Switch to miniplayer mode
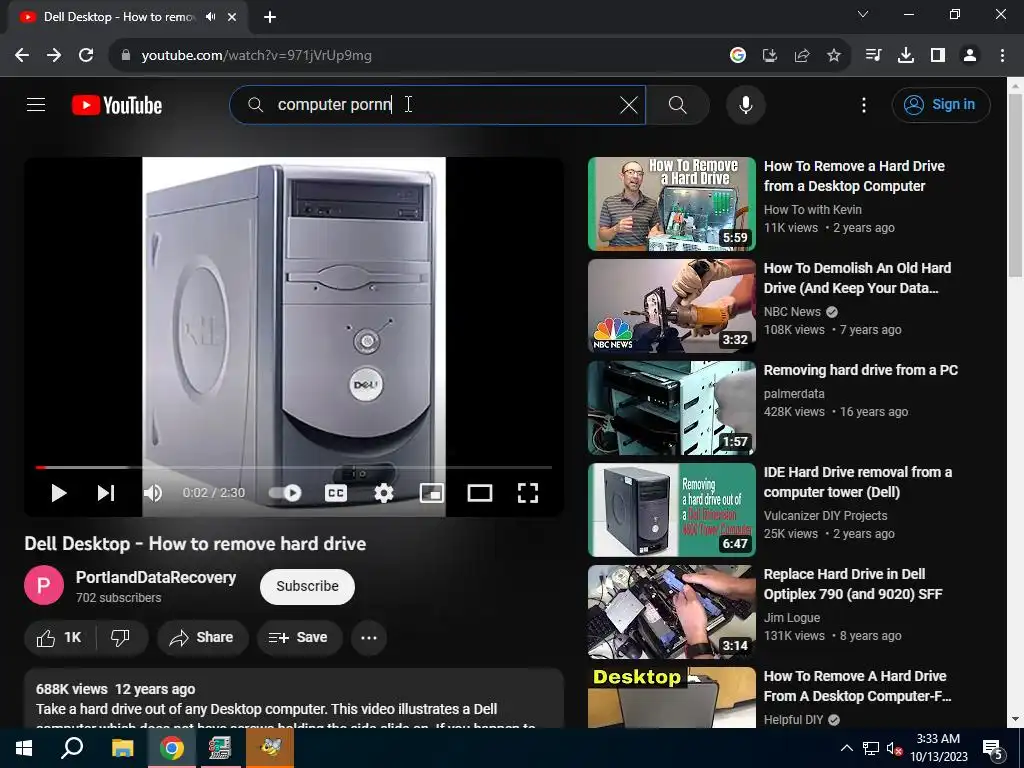Screen dimensions: 1024x768 pyautogui.click(x=432, y=493)
